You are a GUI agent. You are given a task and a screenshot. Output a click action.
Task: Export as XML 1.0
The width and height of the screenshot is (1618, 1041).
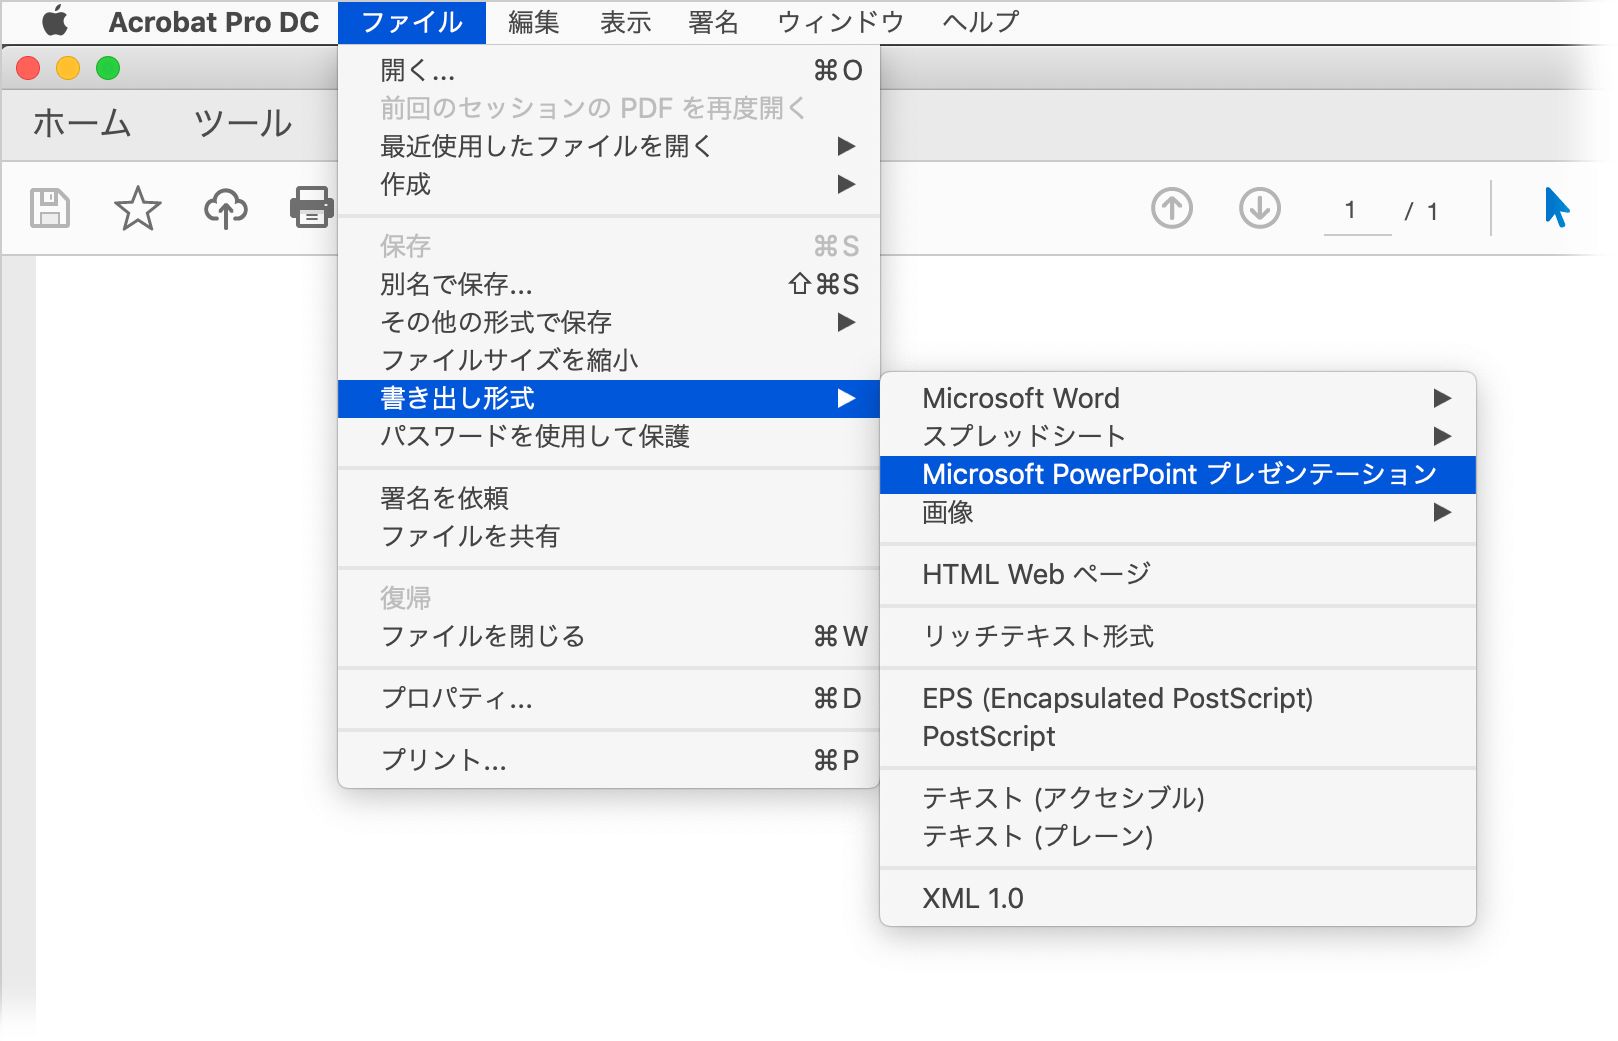coord(1178,898)
